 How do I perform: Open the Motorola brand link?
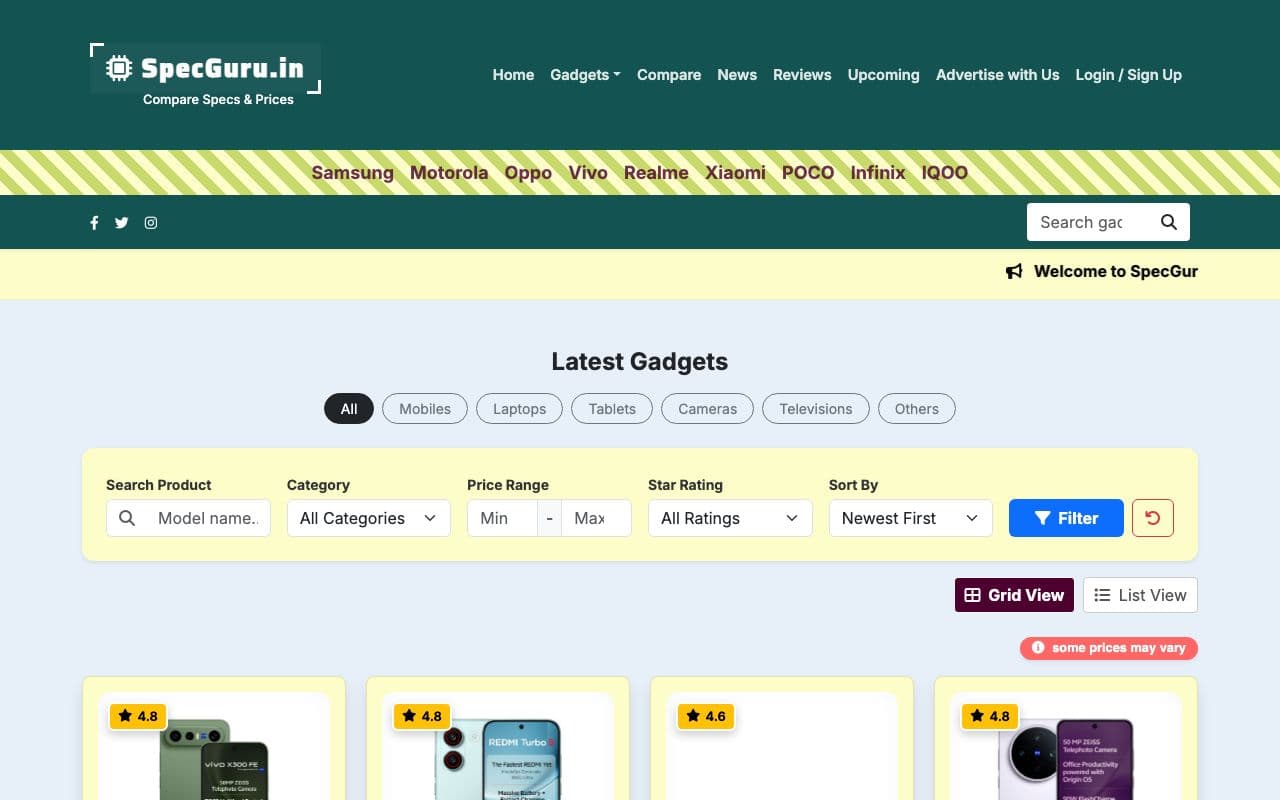(x=449, y=172)
